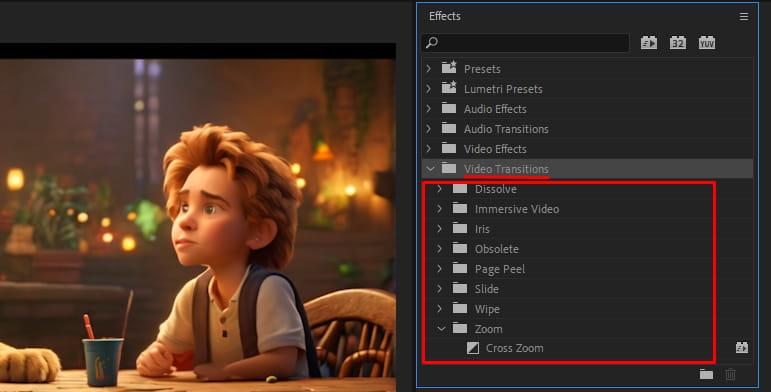Select the Page Peel label
771x392 pixels.
click(x=500, y=270)
